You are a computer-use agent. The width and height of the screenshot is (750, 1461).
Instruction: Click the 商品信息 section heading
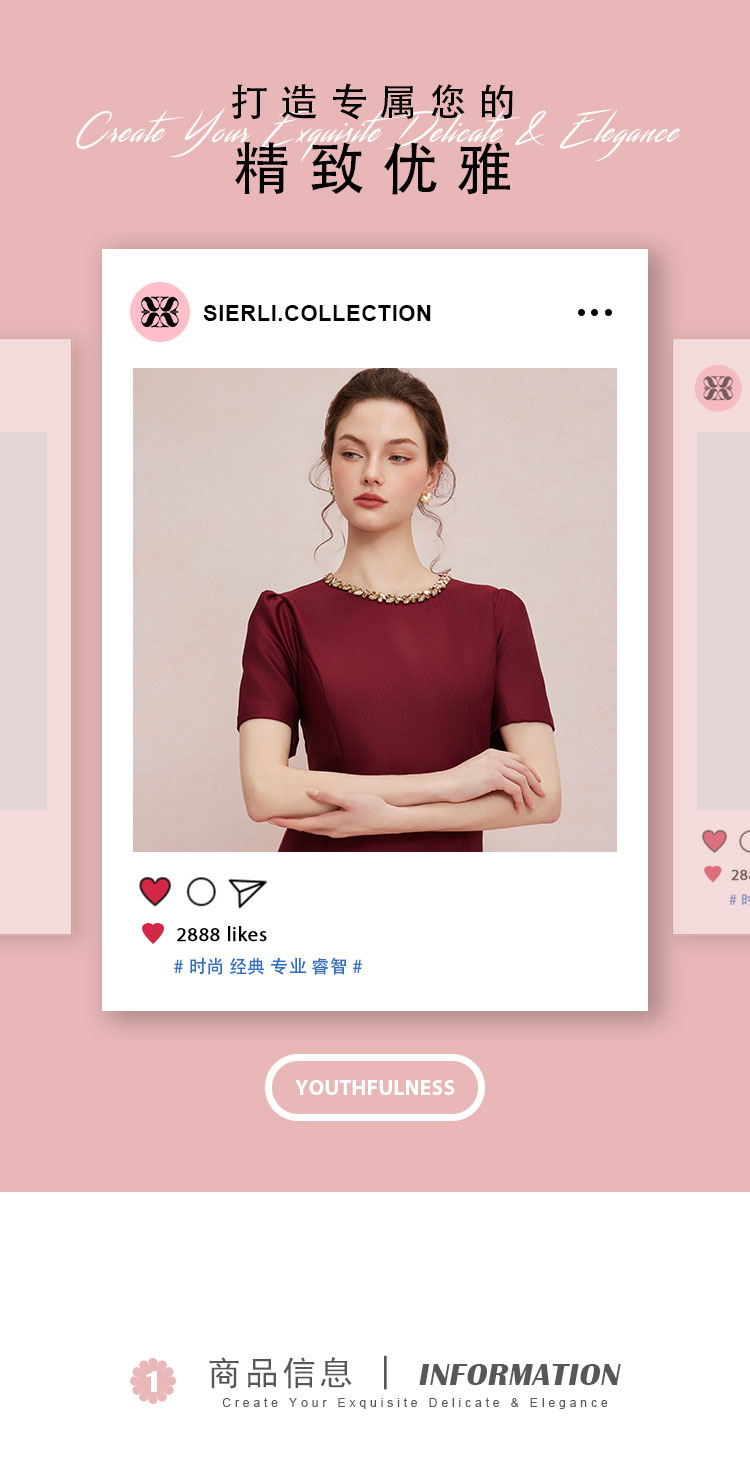[280, 1373]
